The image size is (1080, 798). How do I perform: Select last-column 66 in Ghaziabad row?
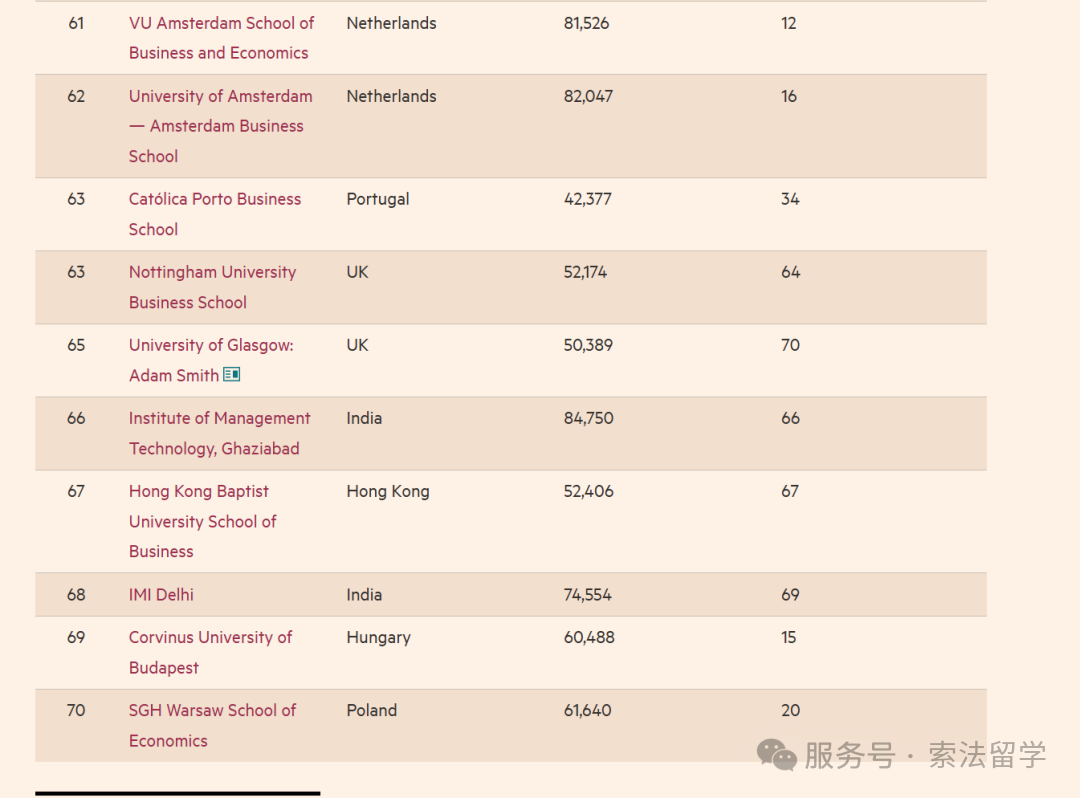[791, 418]
